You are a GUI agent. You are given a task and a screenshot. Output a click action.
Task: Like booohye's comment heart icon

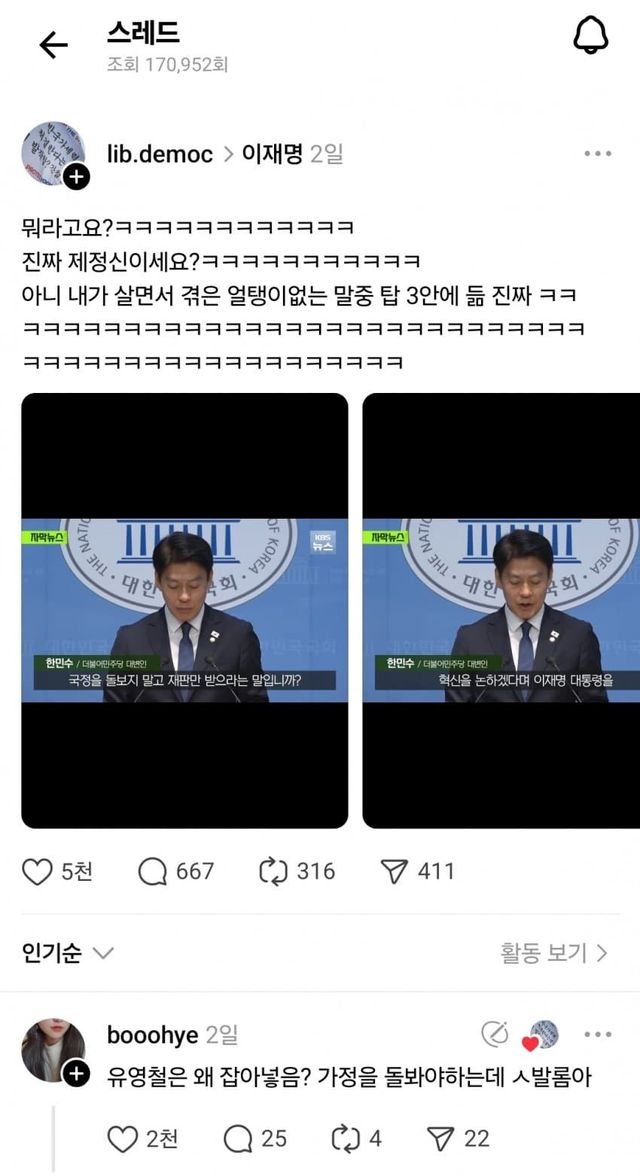pyautogui.click(x=122, y=1139)
